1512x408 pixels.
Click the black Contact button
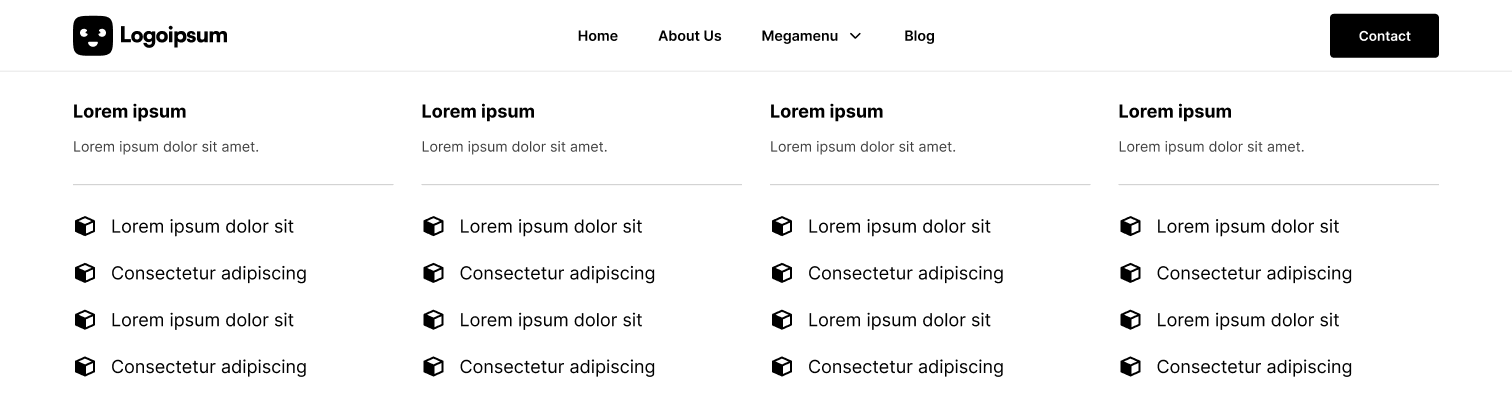1384,36
